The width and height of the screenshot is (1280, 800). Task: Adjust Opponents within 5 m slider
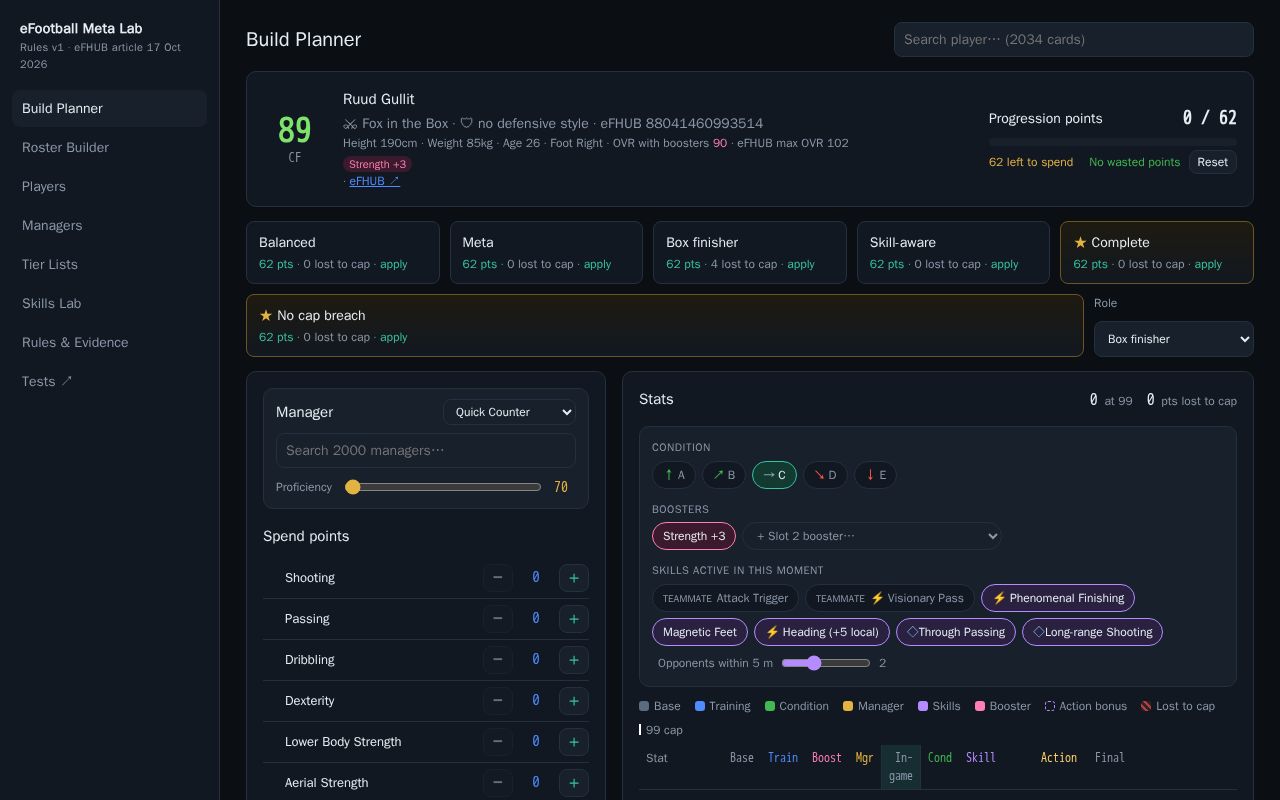pos(826,663)
